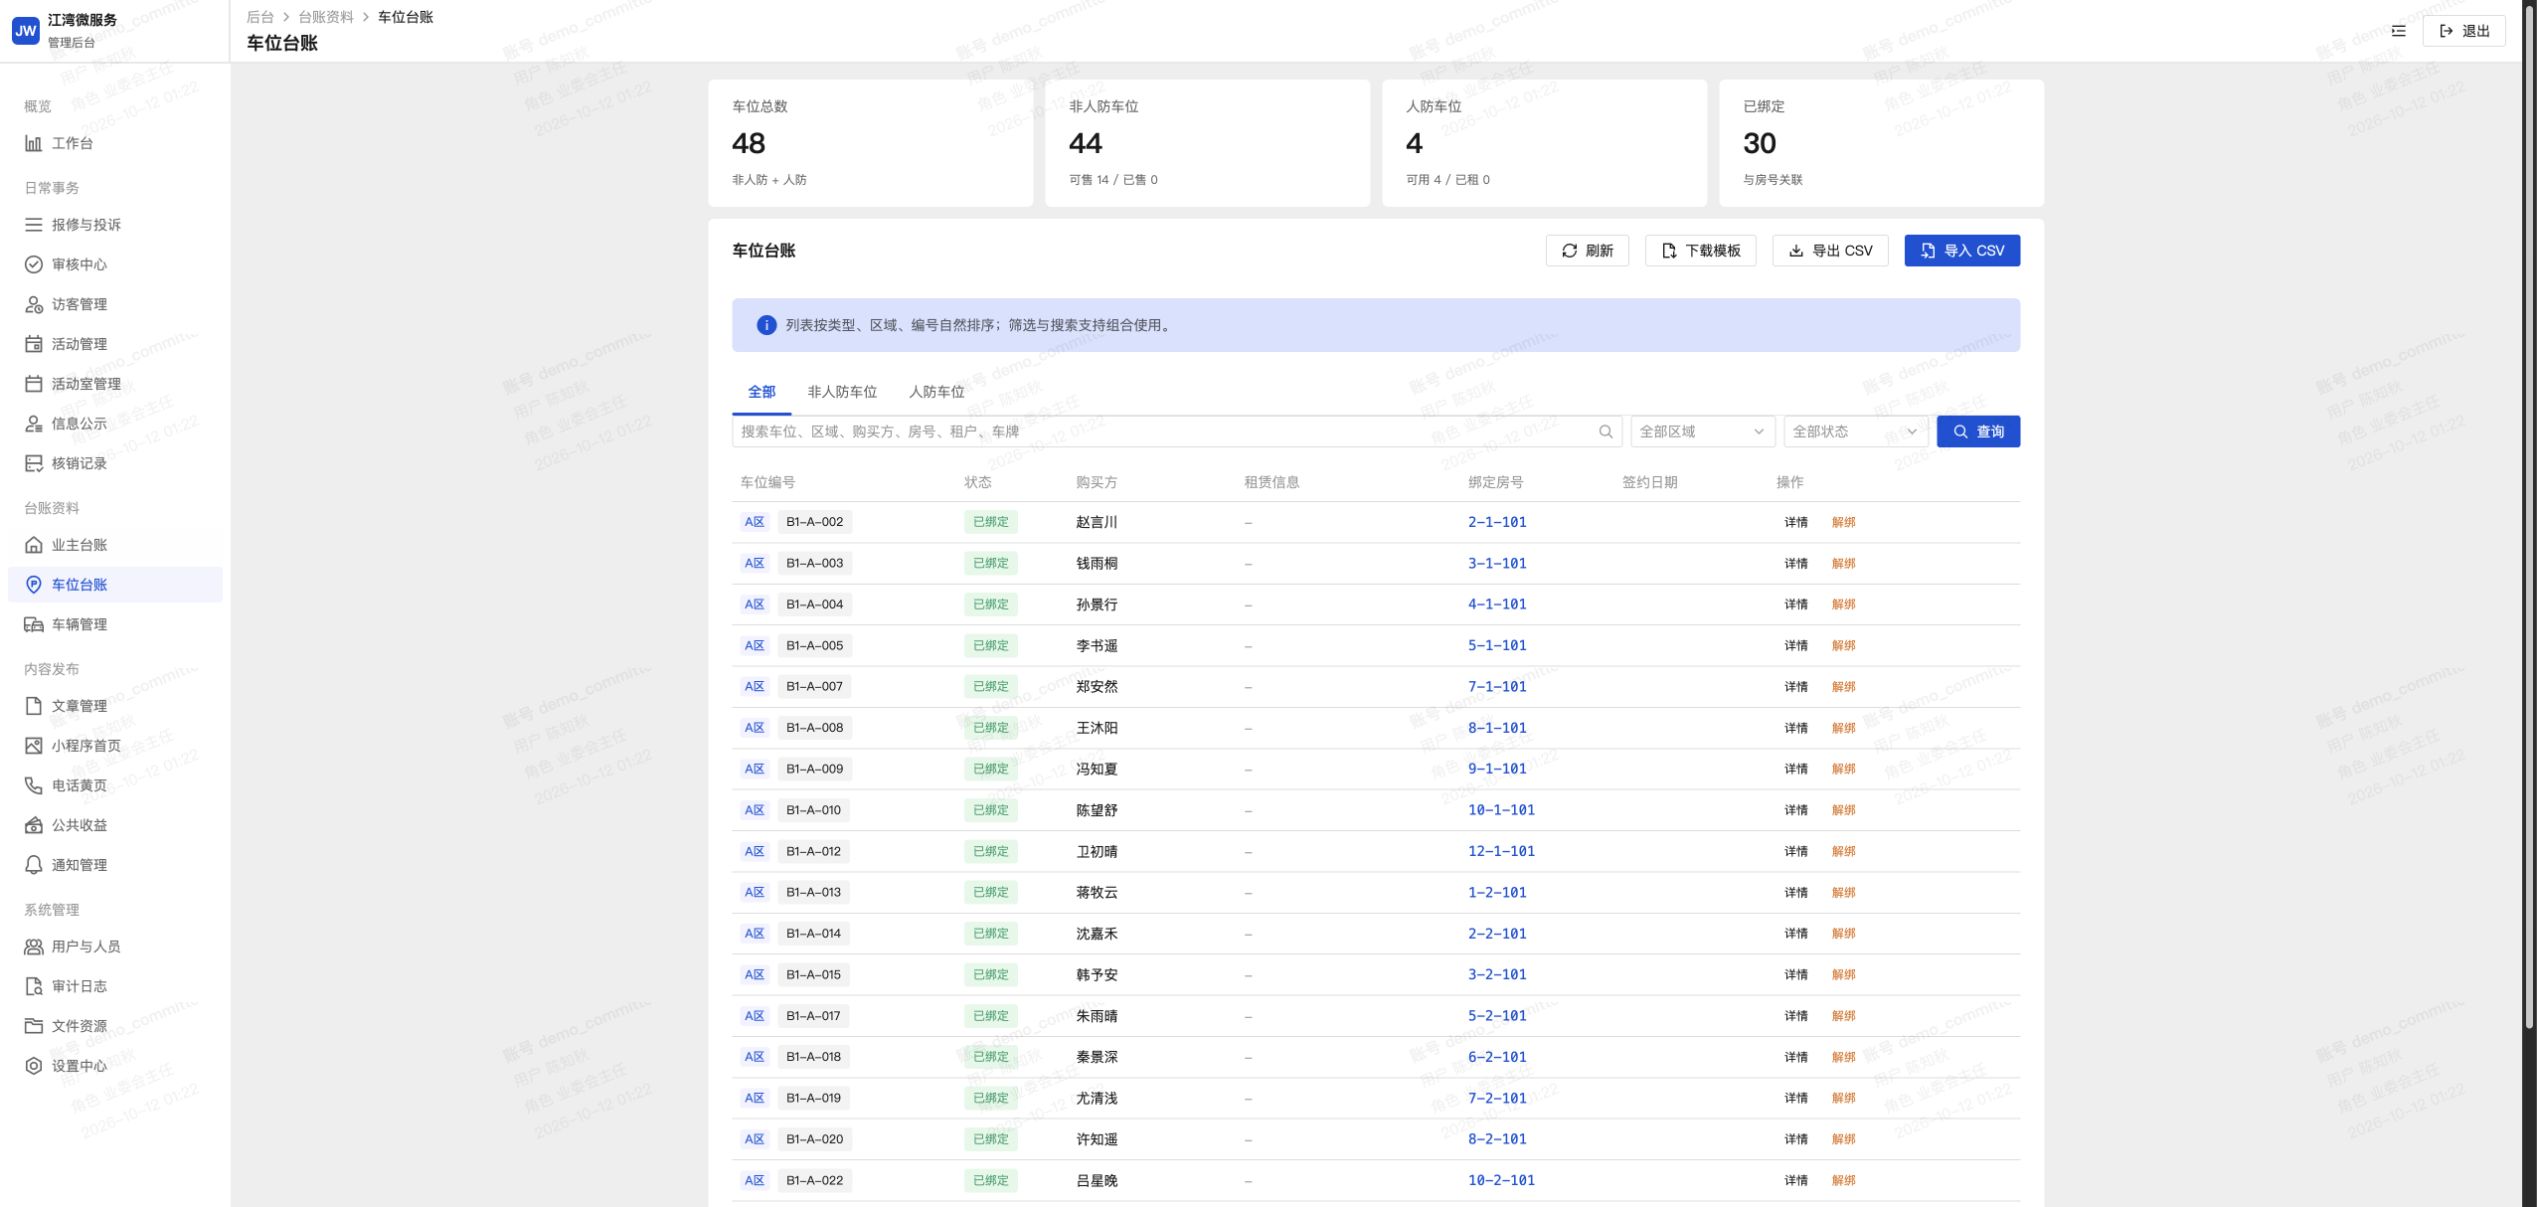Image resolution: width=2537 pixels, height=1207 pixels.
Task: Switch to 全部 tab
Action: click(x=761, y=392)
